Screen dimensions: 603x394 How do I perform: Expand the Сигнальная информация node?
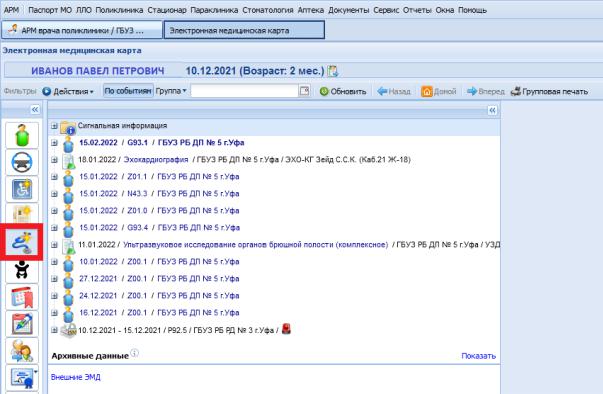[x=54, y=126]
